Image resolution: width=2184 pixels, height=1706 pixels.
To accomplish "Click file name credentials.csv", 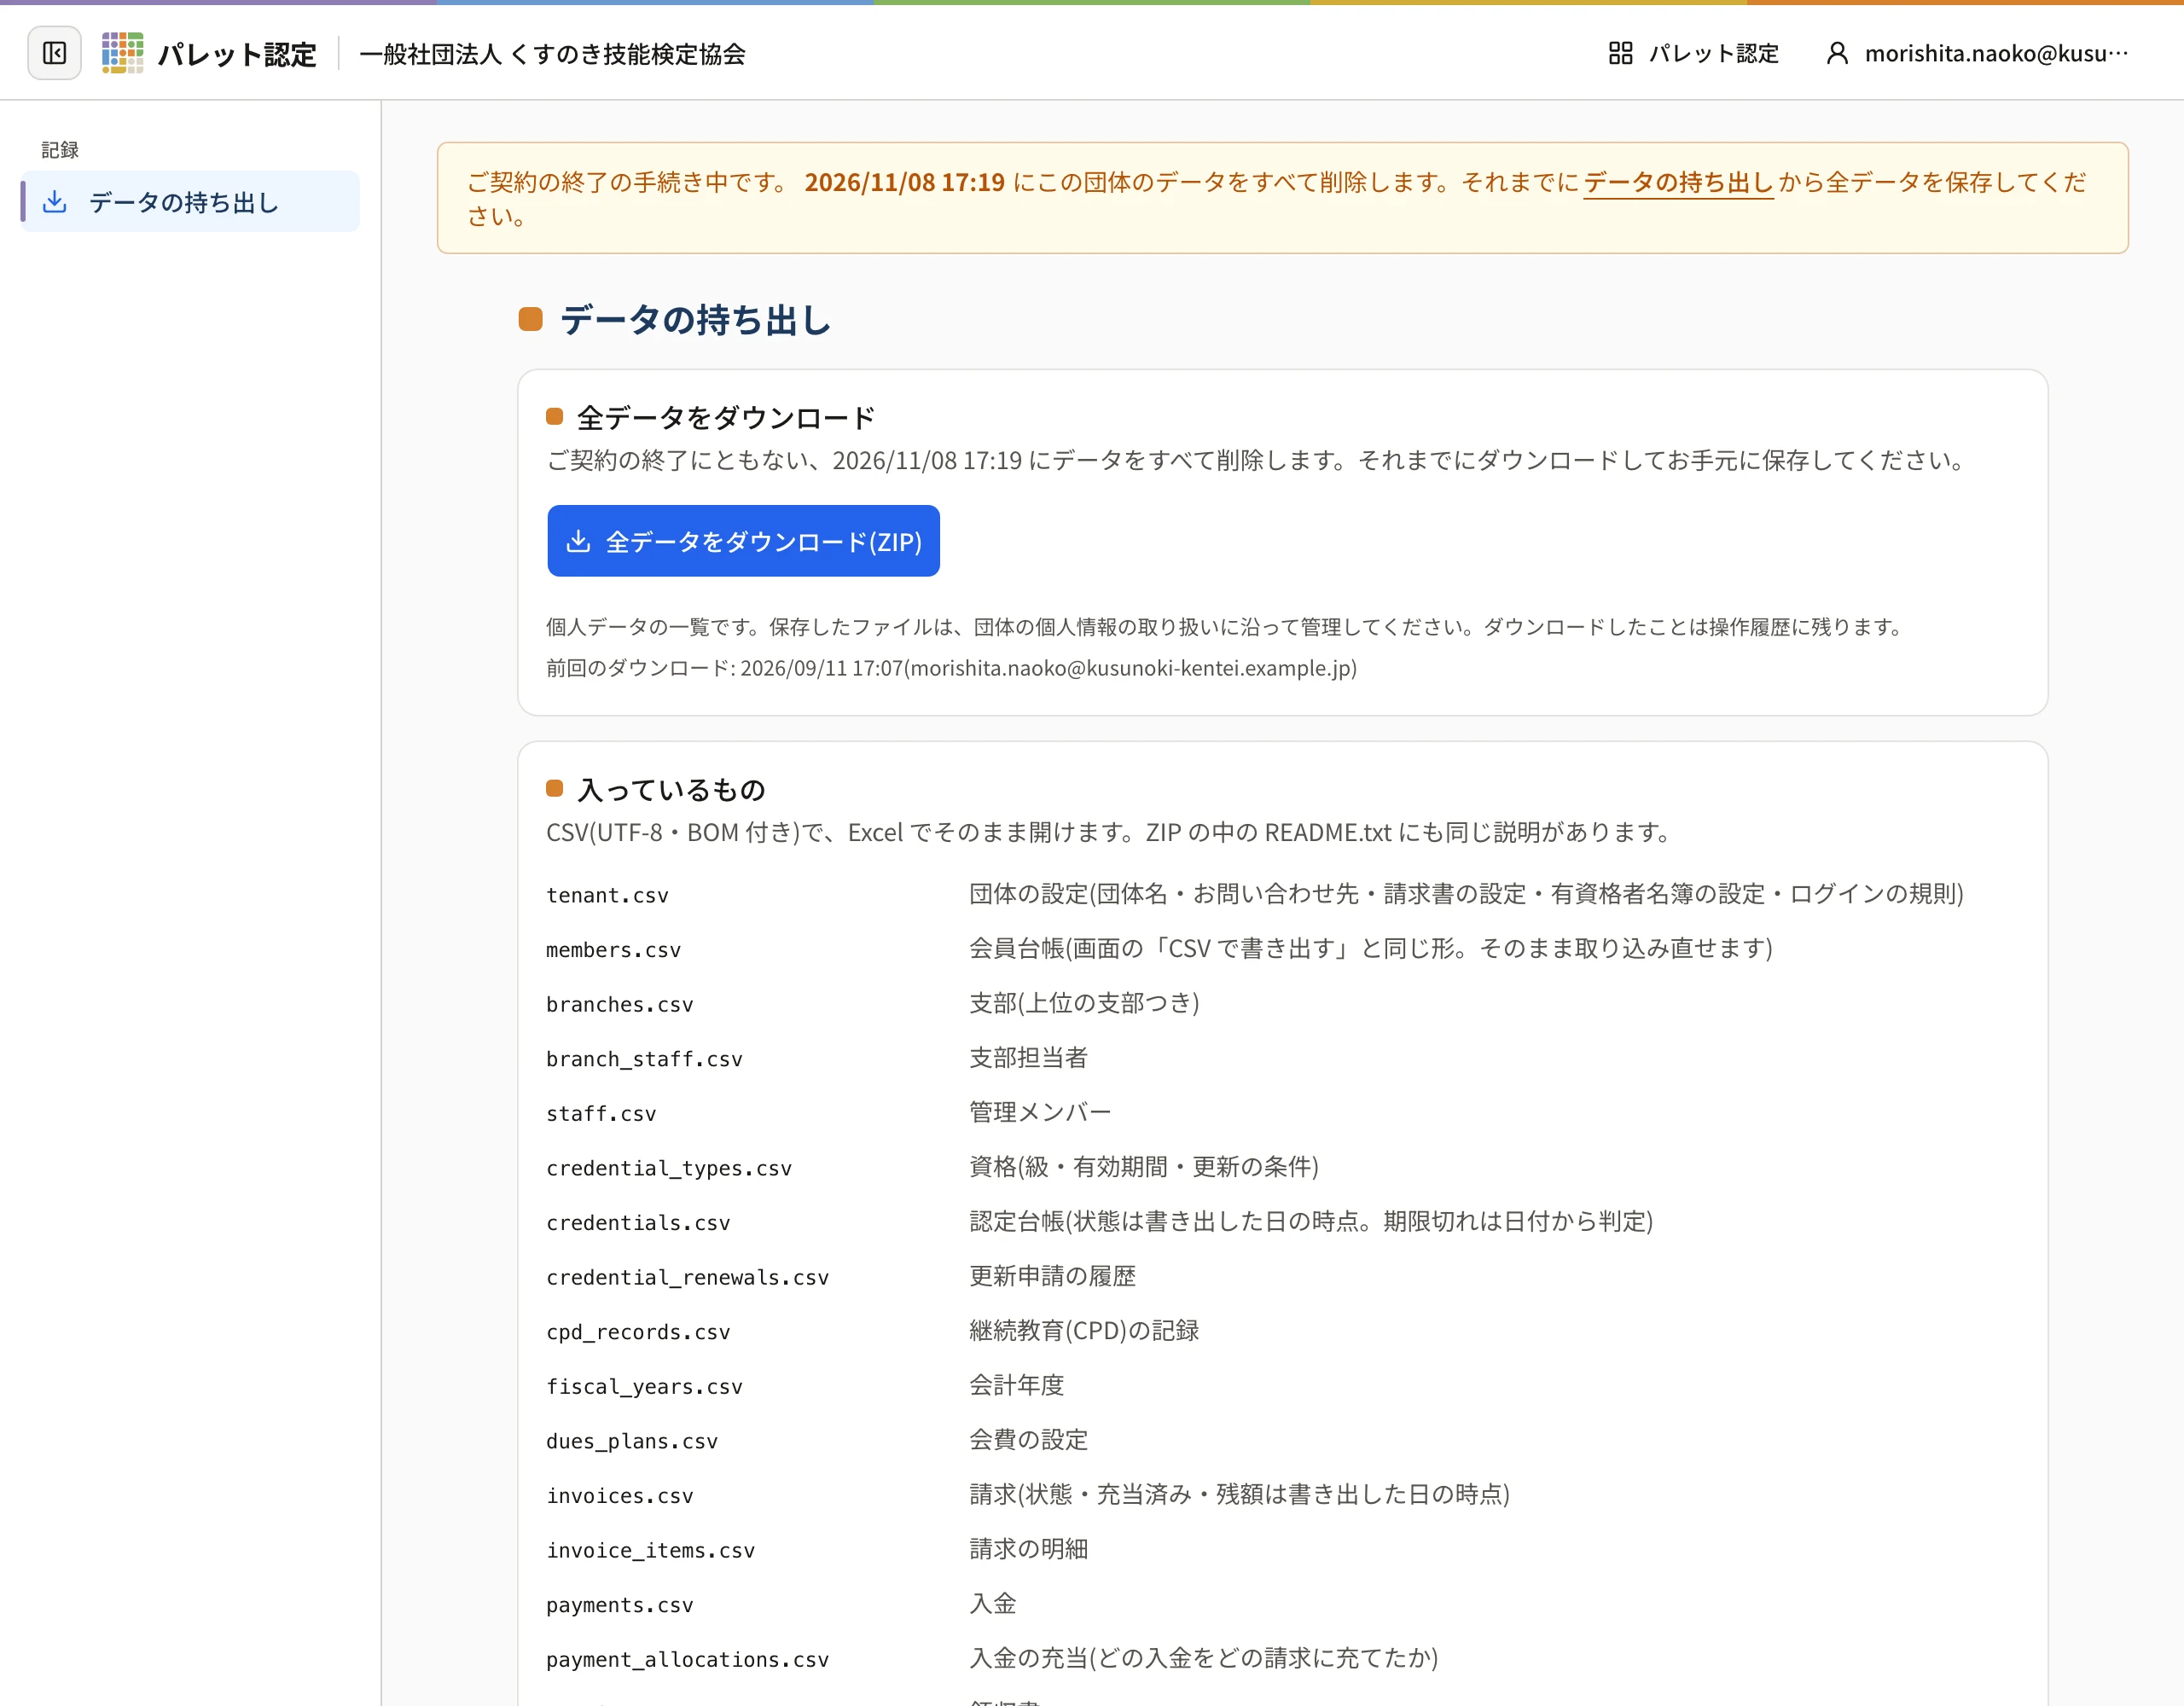I will [638, 1223].
